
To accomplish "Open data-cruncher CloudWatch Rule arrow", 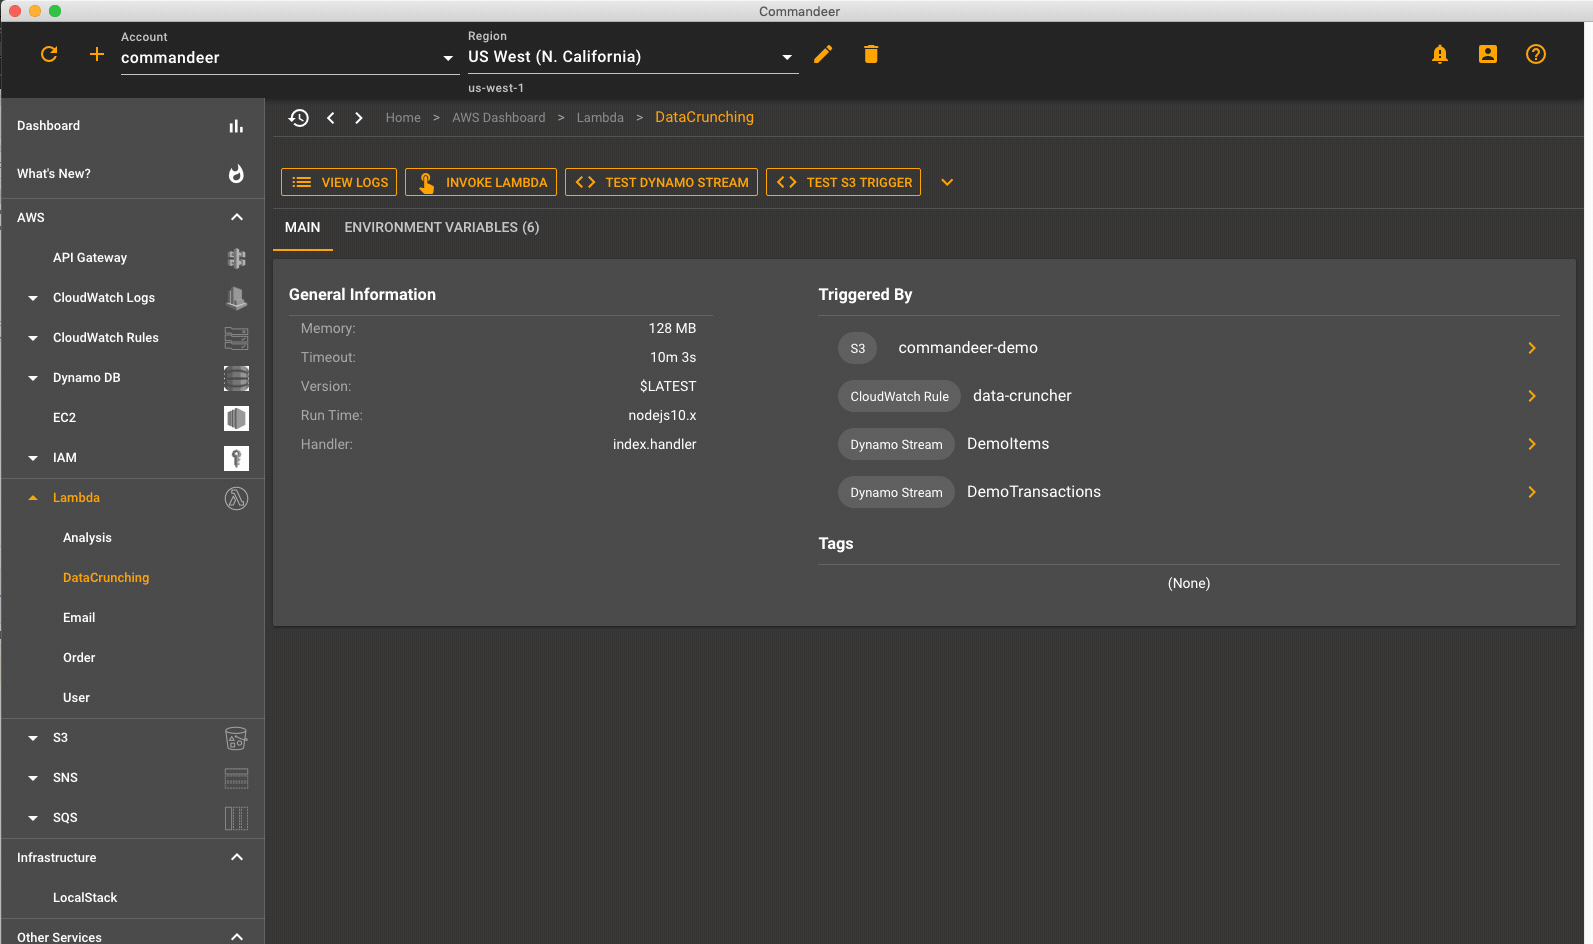I will tap(1532, 396).
